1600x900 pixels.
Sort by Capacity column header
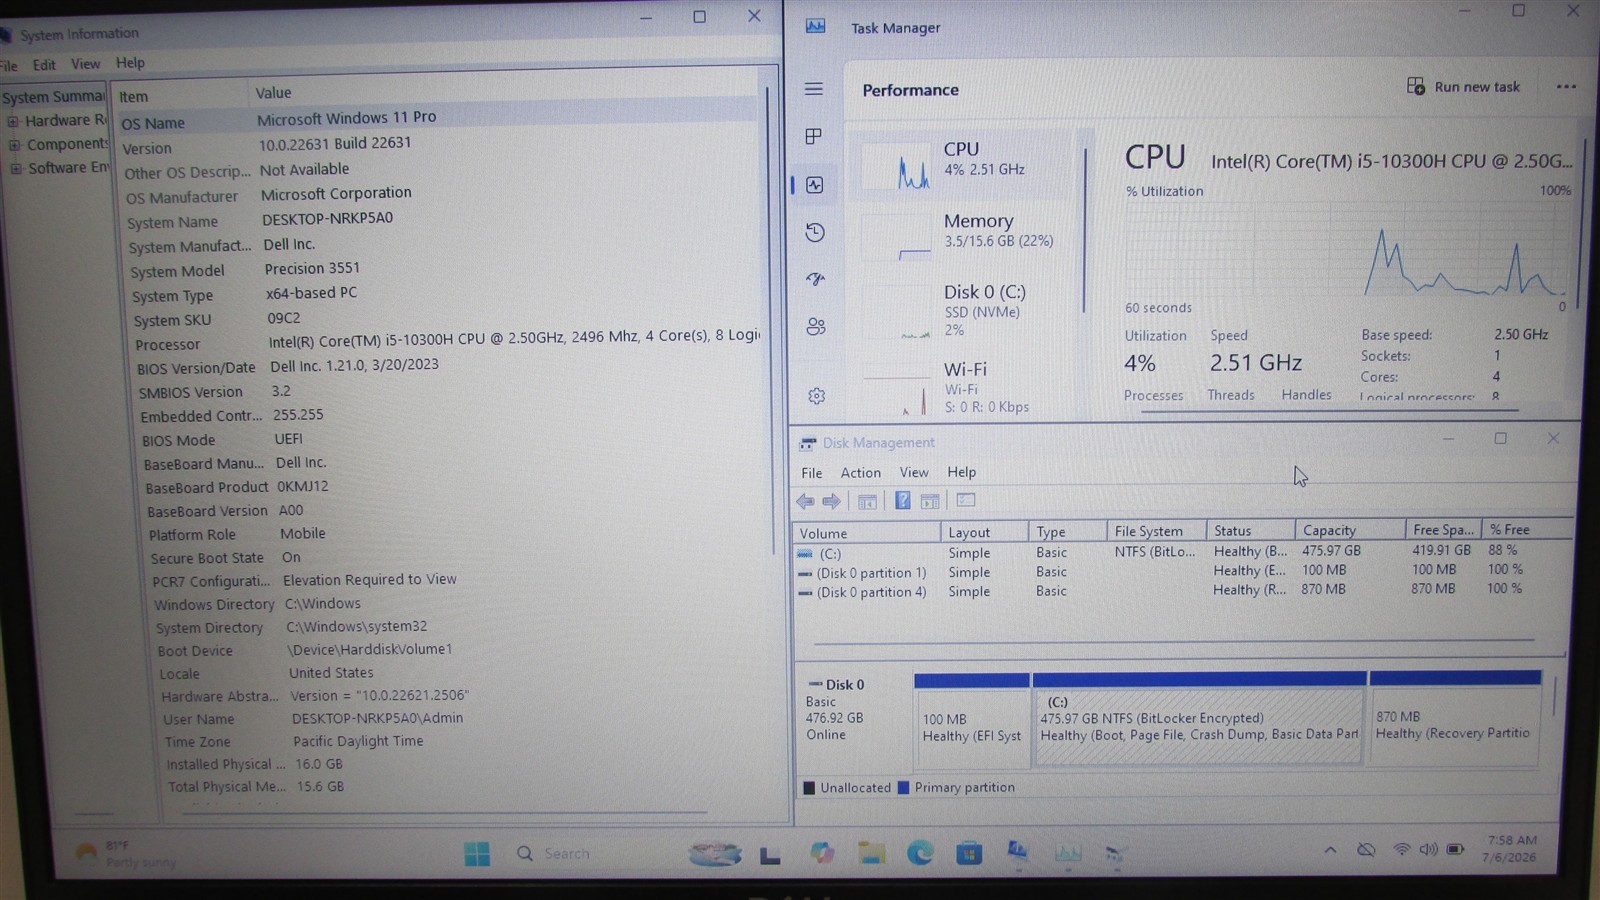[1348, 530]
